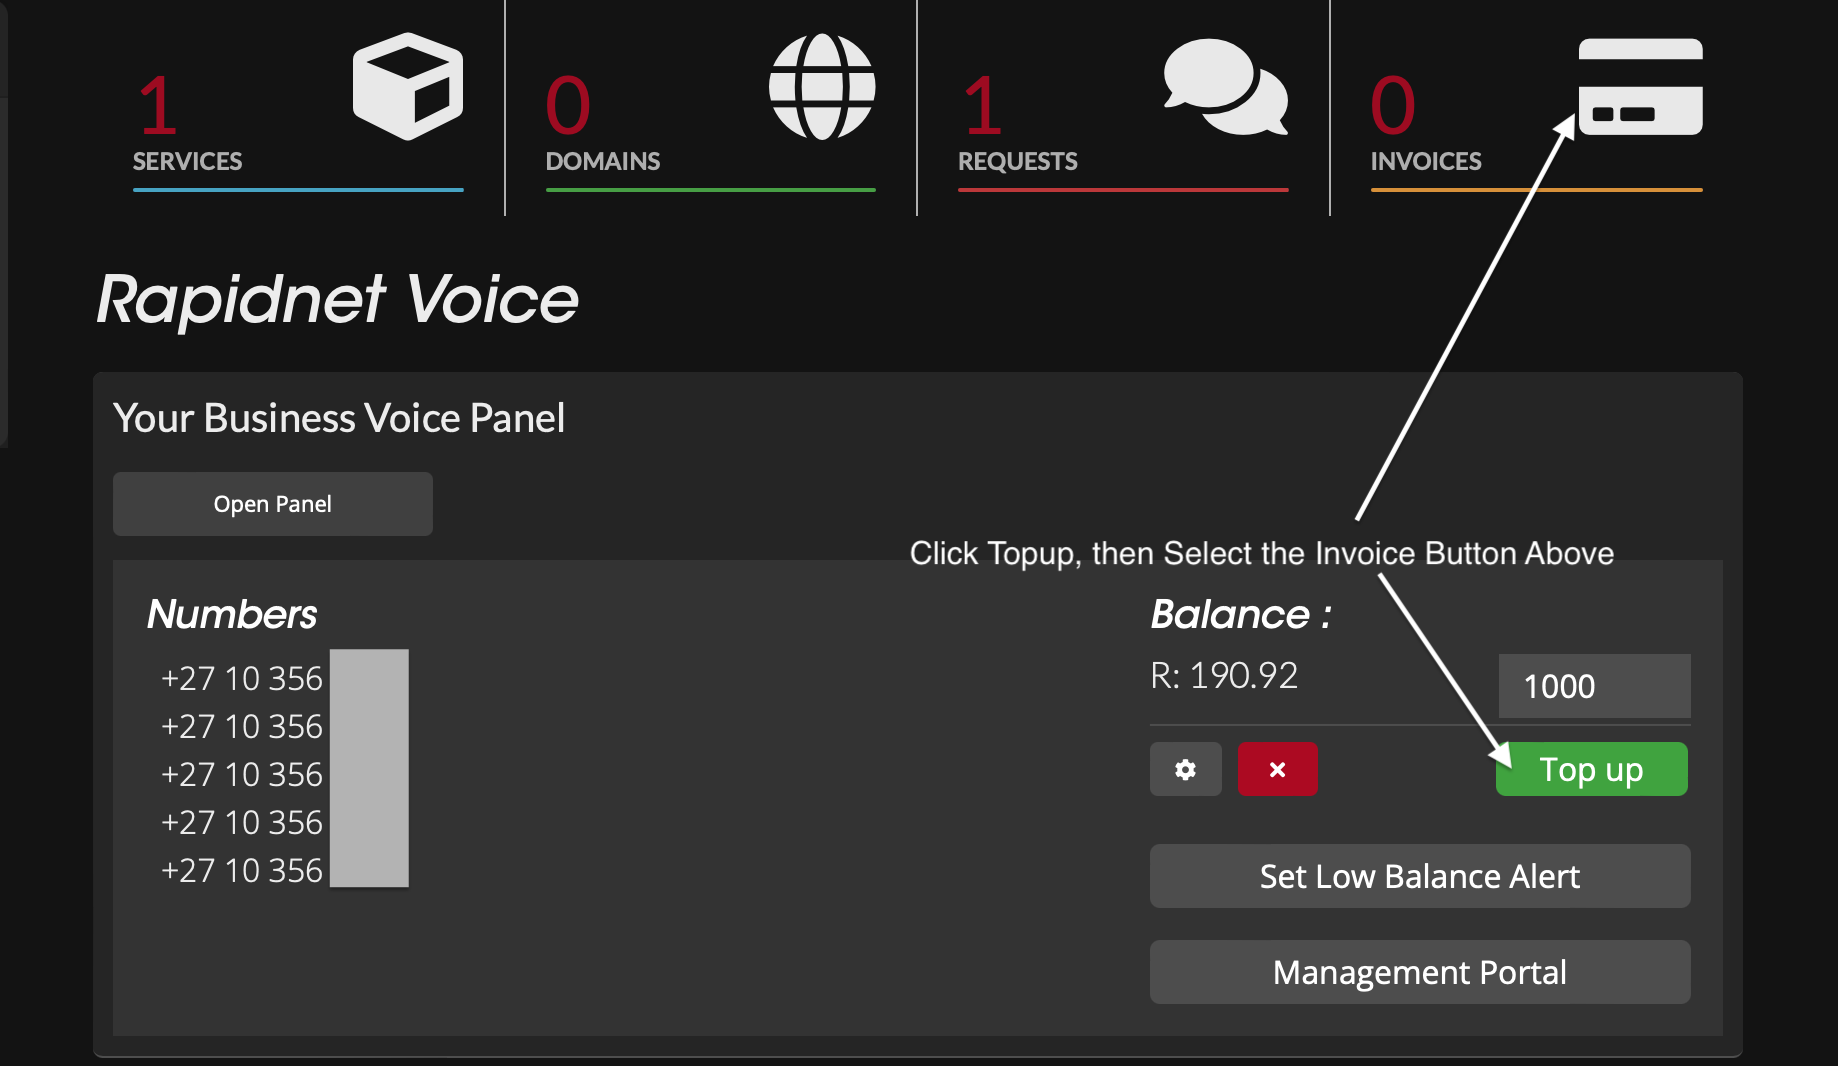Click the red Requests count number
The image size is (1838, 1066).
click(x=983, y=106)
